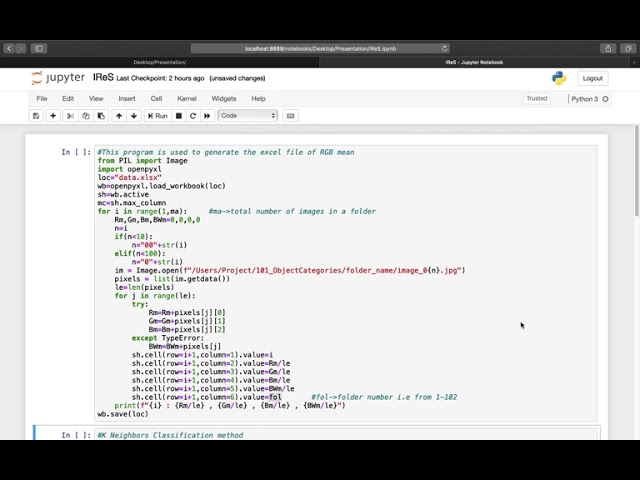Toggle the Safari sidebar button

[39, 49]
